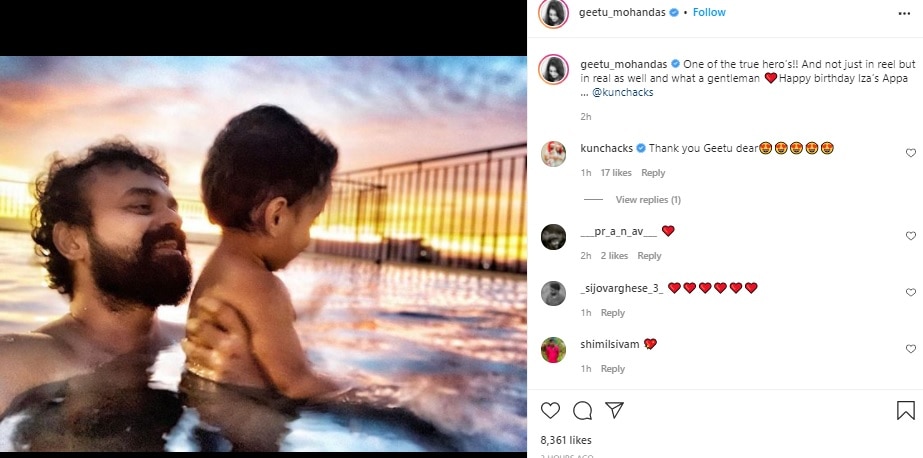Open _sijovarghese_3_ commenter avatar
923x458 pixels.
click(554, 293)
